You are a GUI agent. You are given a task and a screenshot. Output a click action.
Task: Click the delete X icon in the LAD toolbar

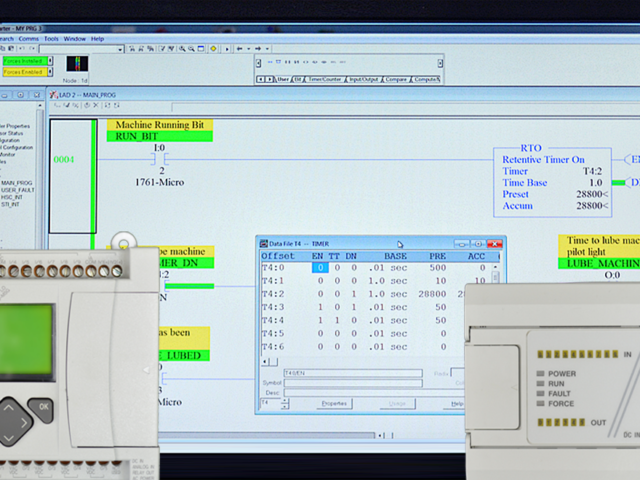pos(96,105)
